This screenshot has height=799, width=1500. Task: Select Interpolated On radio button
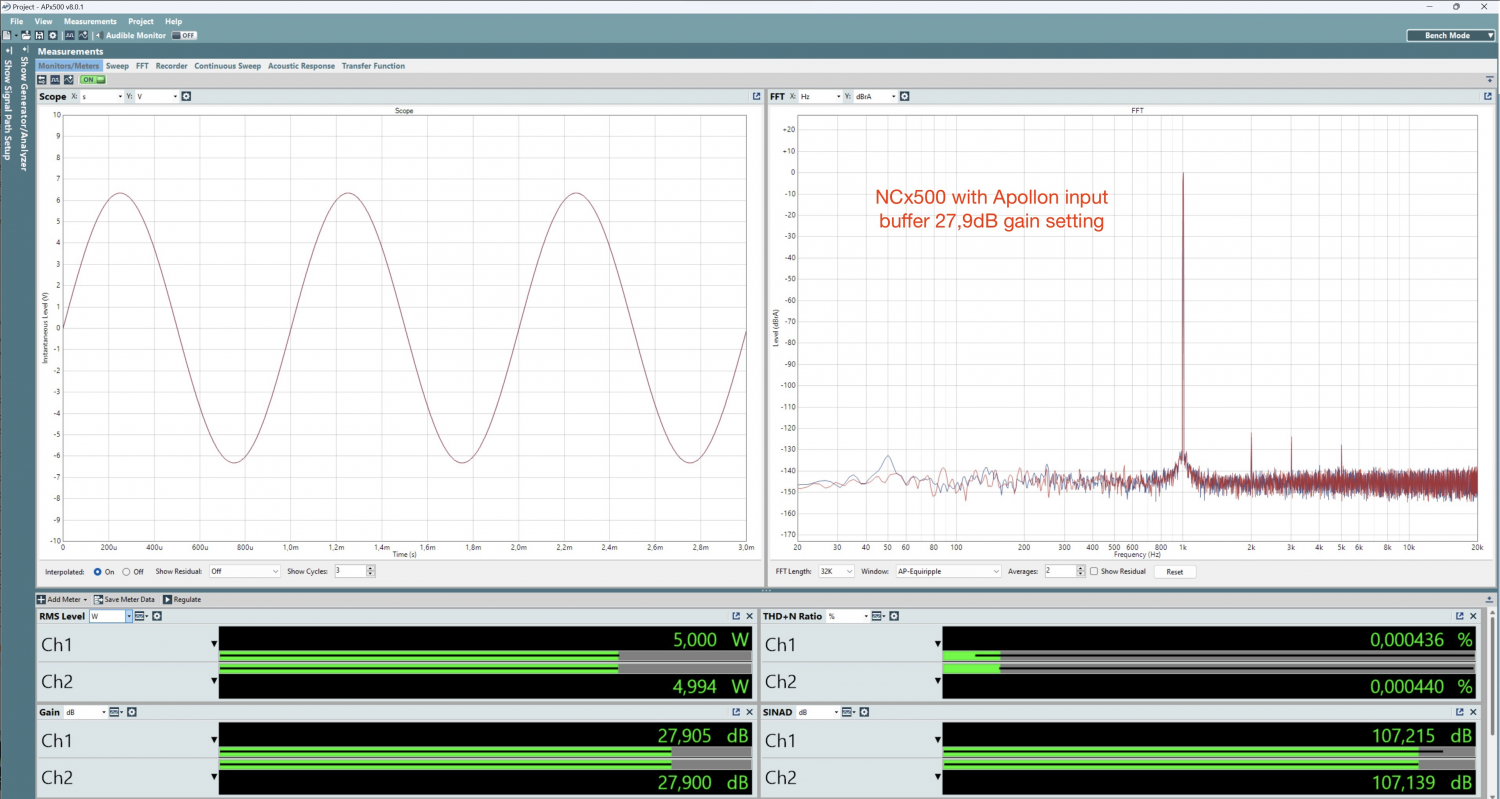pyautogui.click(x=97, y=572)
